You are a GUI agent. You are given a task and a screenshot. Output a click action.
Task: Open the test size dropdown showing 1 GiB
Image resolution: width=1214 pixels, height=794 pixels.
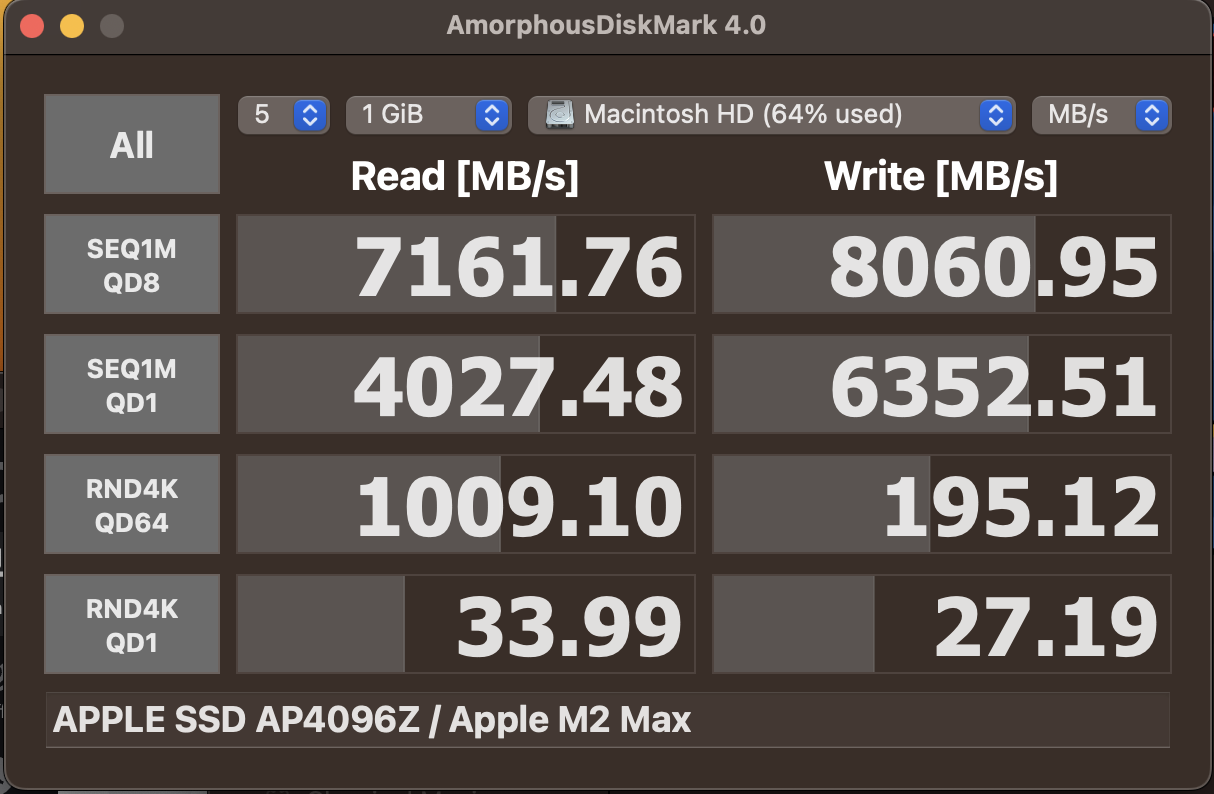point(428,115)
